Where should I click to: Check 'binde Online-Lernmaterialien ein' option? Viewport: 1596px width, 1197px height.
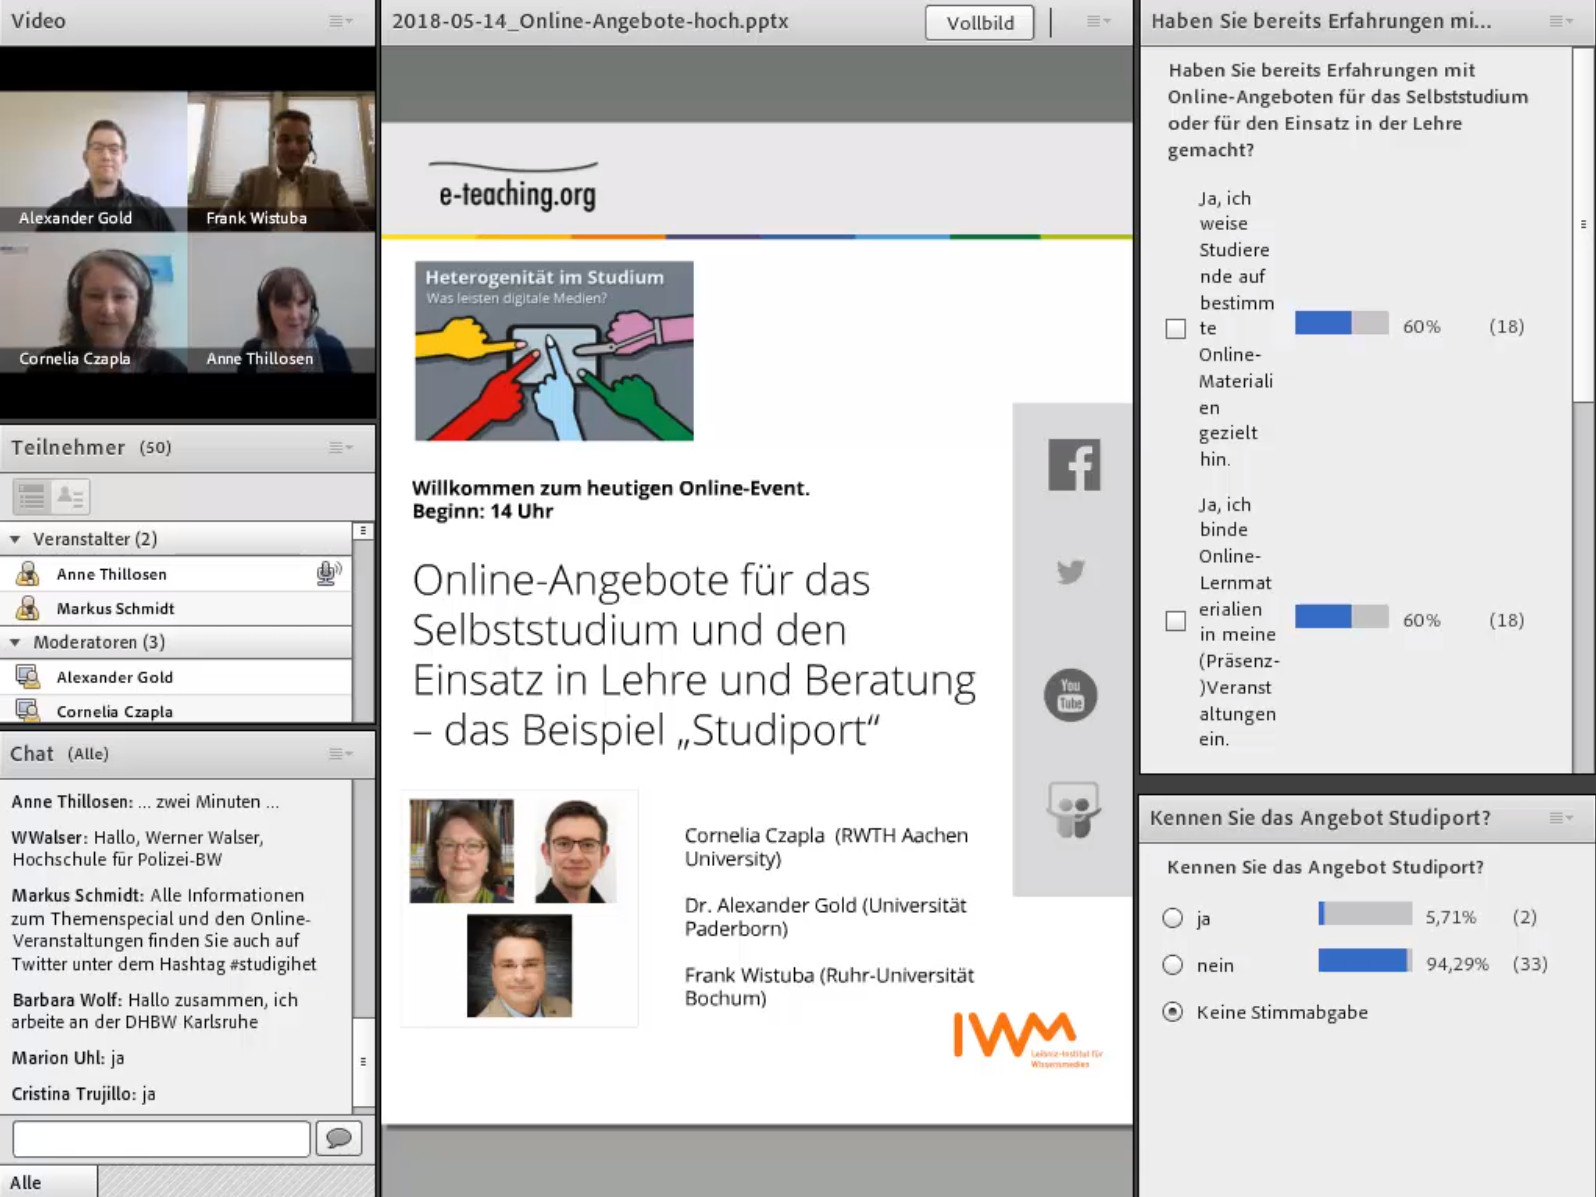pos(1176,621)
